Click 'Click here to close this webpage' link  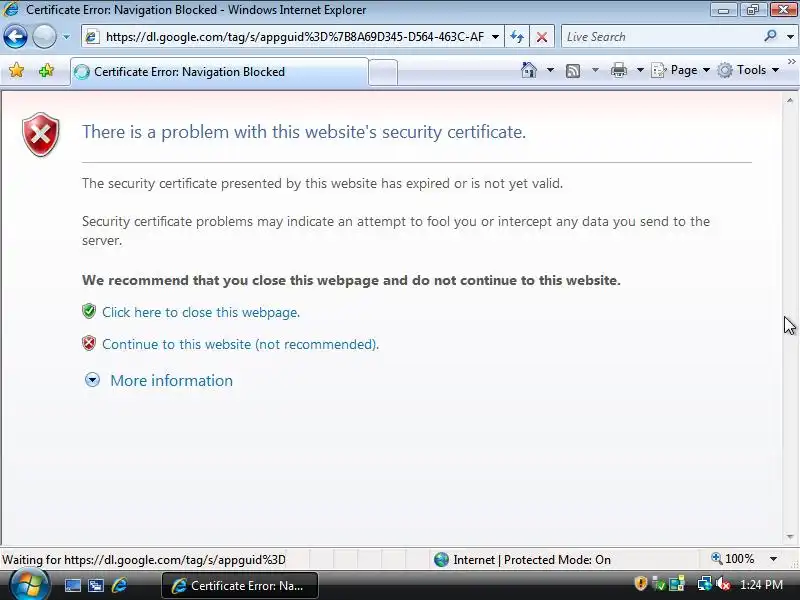(201, 312)
